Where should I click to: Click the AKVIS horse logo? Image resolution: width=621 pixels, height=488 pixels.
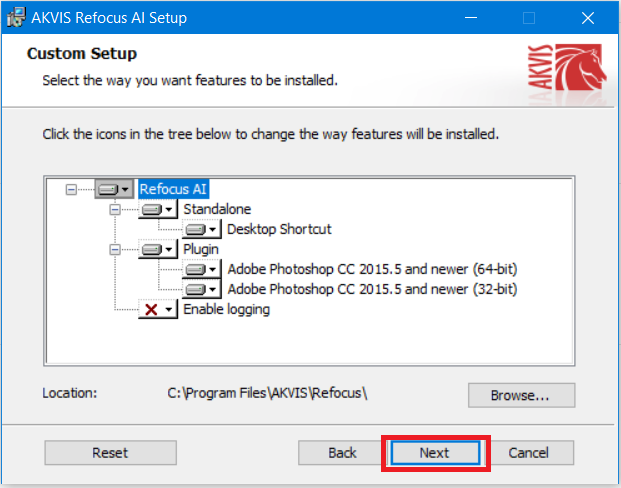pos(567,67)
